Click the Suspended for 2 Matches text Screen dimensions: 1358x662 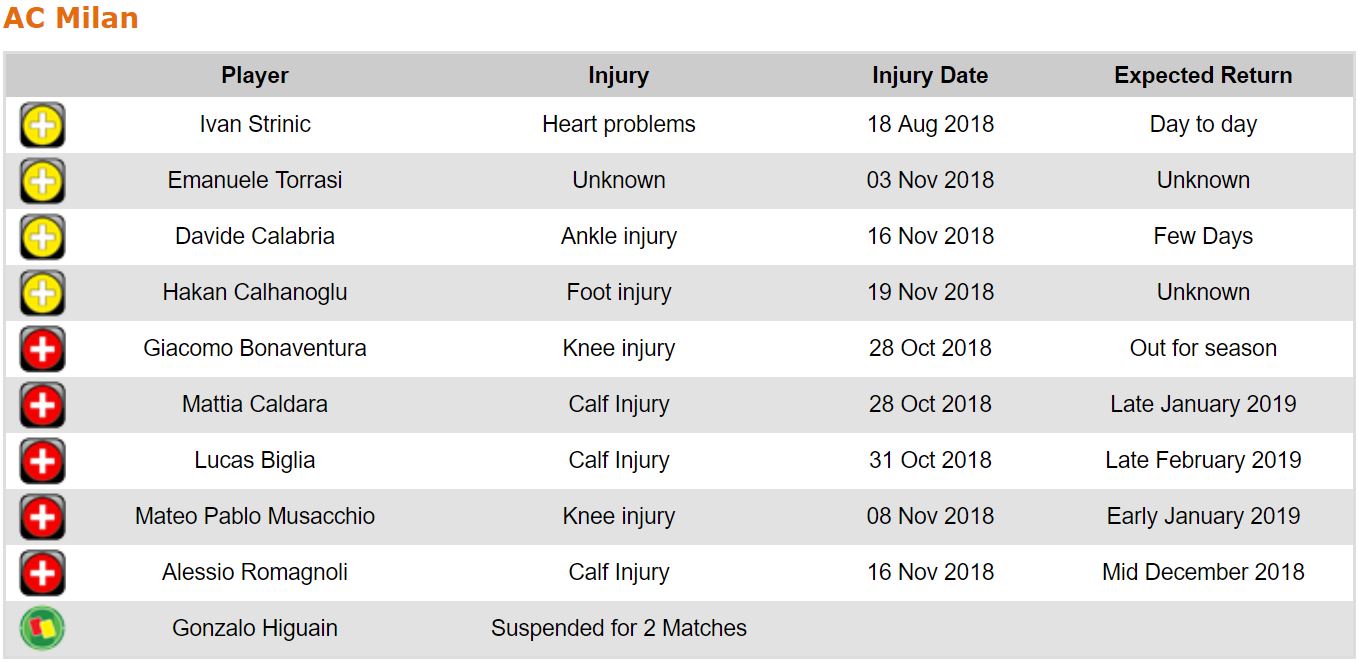click(x=618, y=629)
